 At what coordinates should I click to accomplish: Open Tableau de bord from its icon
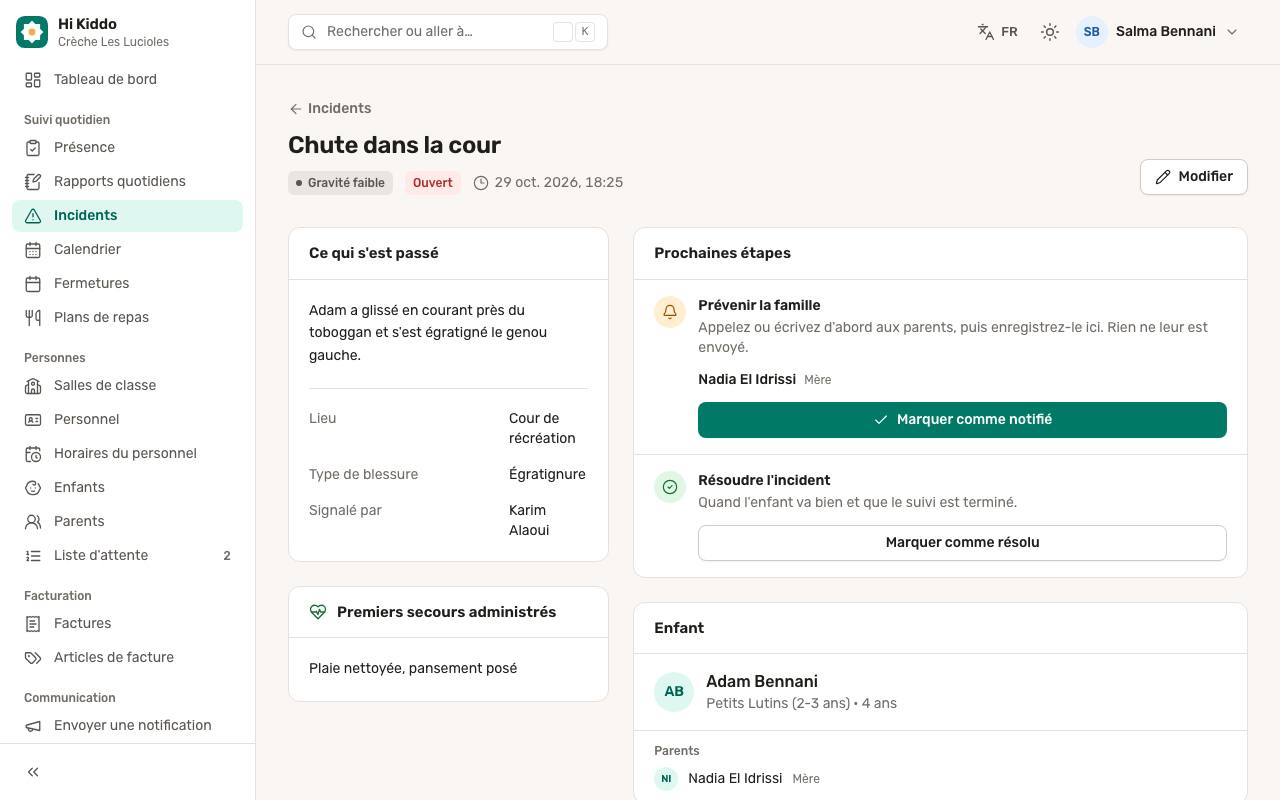pos(33,80)
